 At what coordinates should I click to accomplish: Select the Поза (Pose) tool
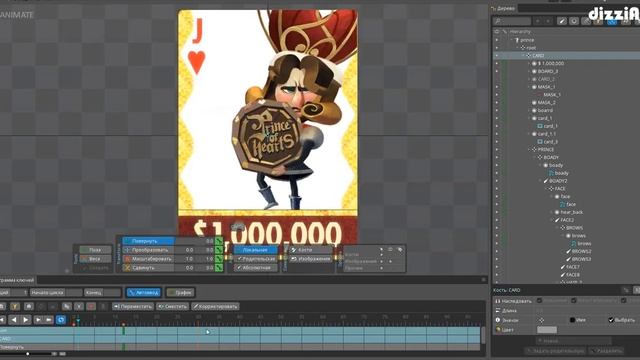pyautogui.click(x=95, y=250)
